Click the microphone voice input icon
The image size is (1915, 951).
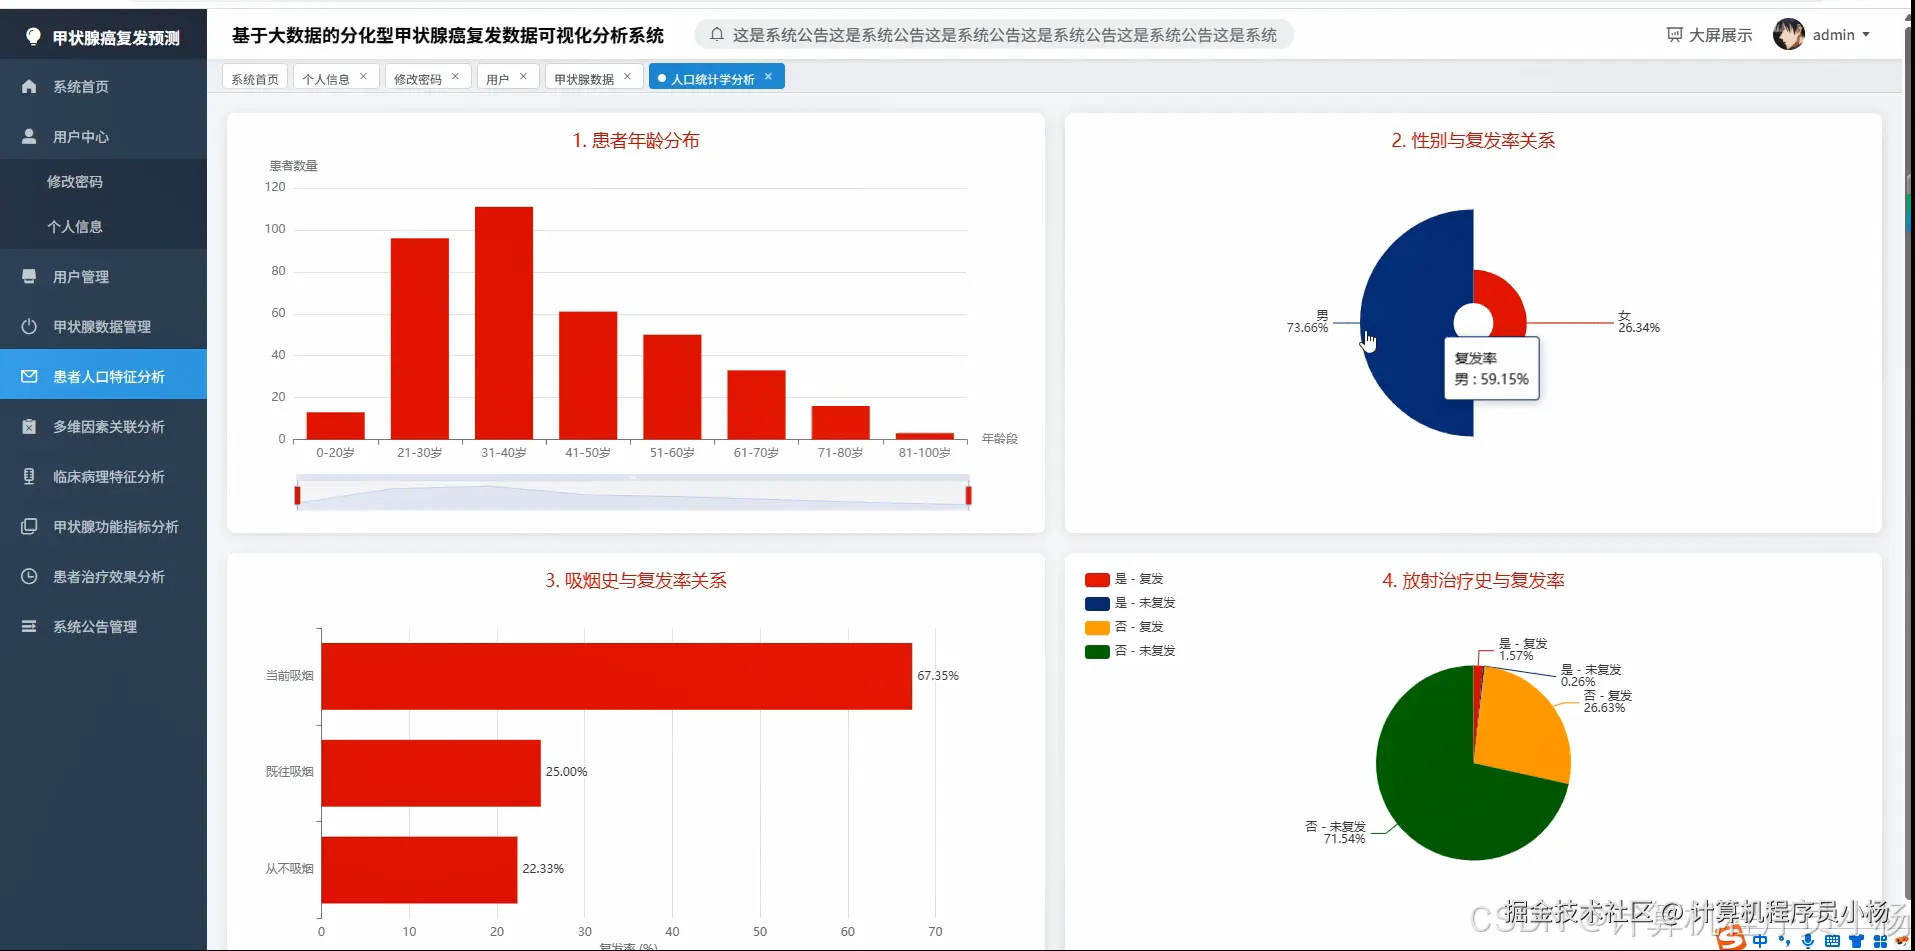click(x=1808, y=941)
